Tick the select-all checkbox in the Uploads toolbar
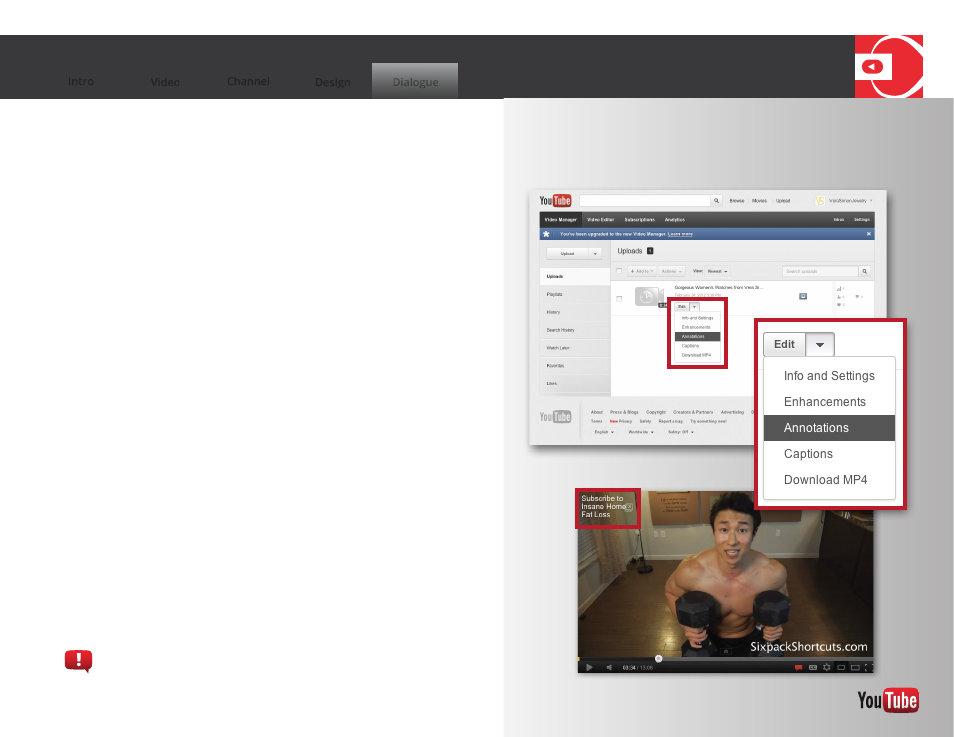 point(619,271)
